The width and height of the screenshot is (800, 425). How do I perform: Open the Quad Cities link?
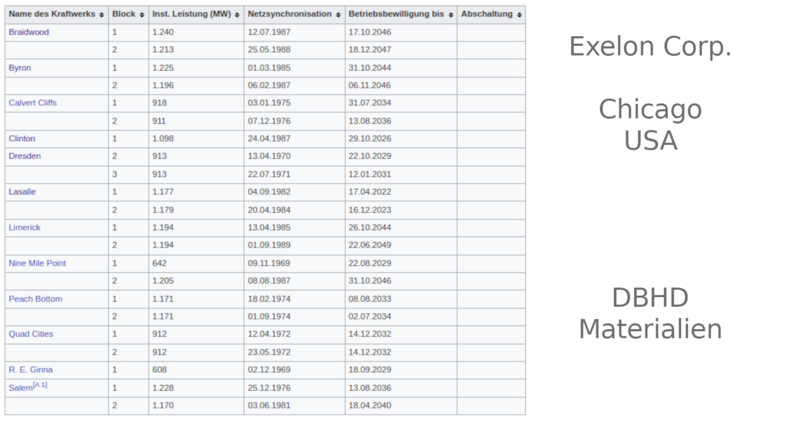click(x=31, y=334)
